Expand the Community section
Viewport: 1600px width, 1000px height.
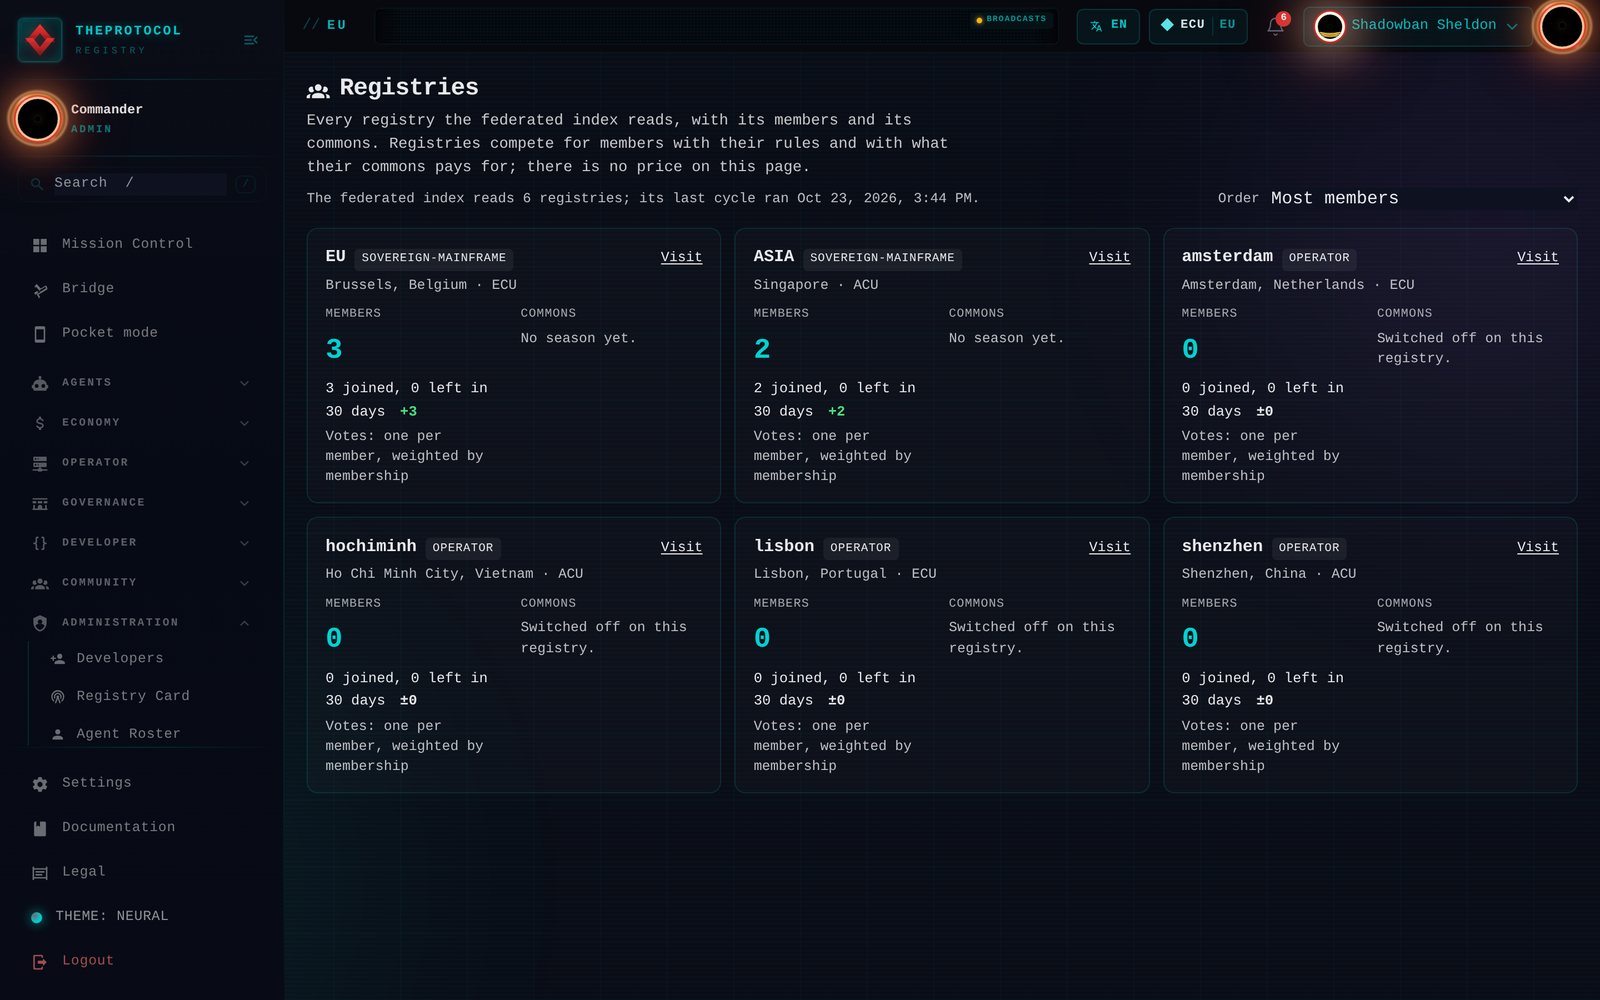140,583
